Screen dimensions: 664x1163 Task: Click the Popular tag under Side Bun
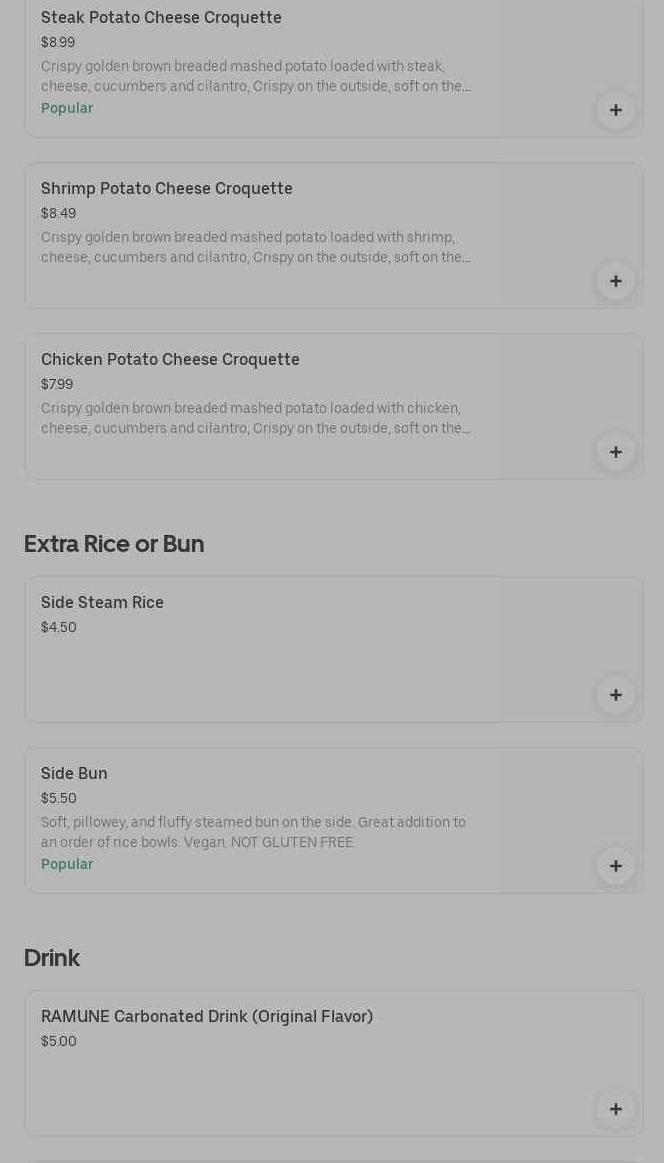pos(67,864)
